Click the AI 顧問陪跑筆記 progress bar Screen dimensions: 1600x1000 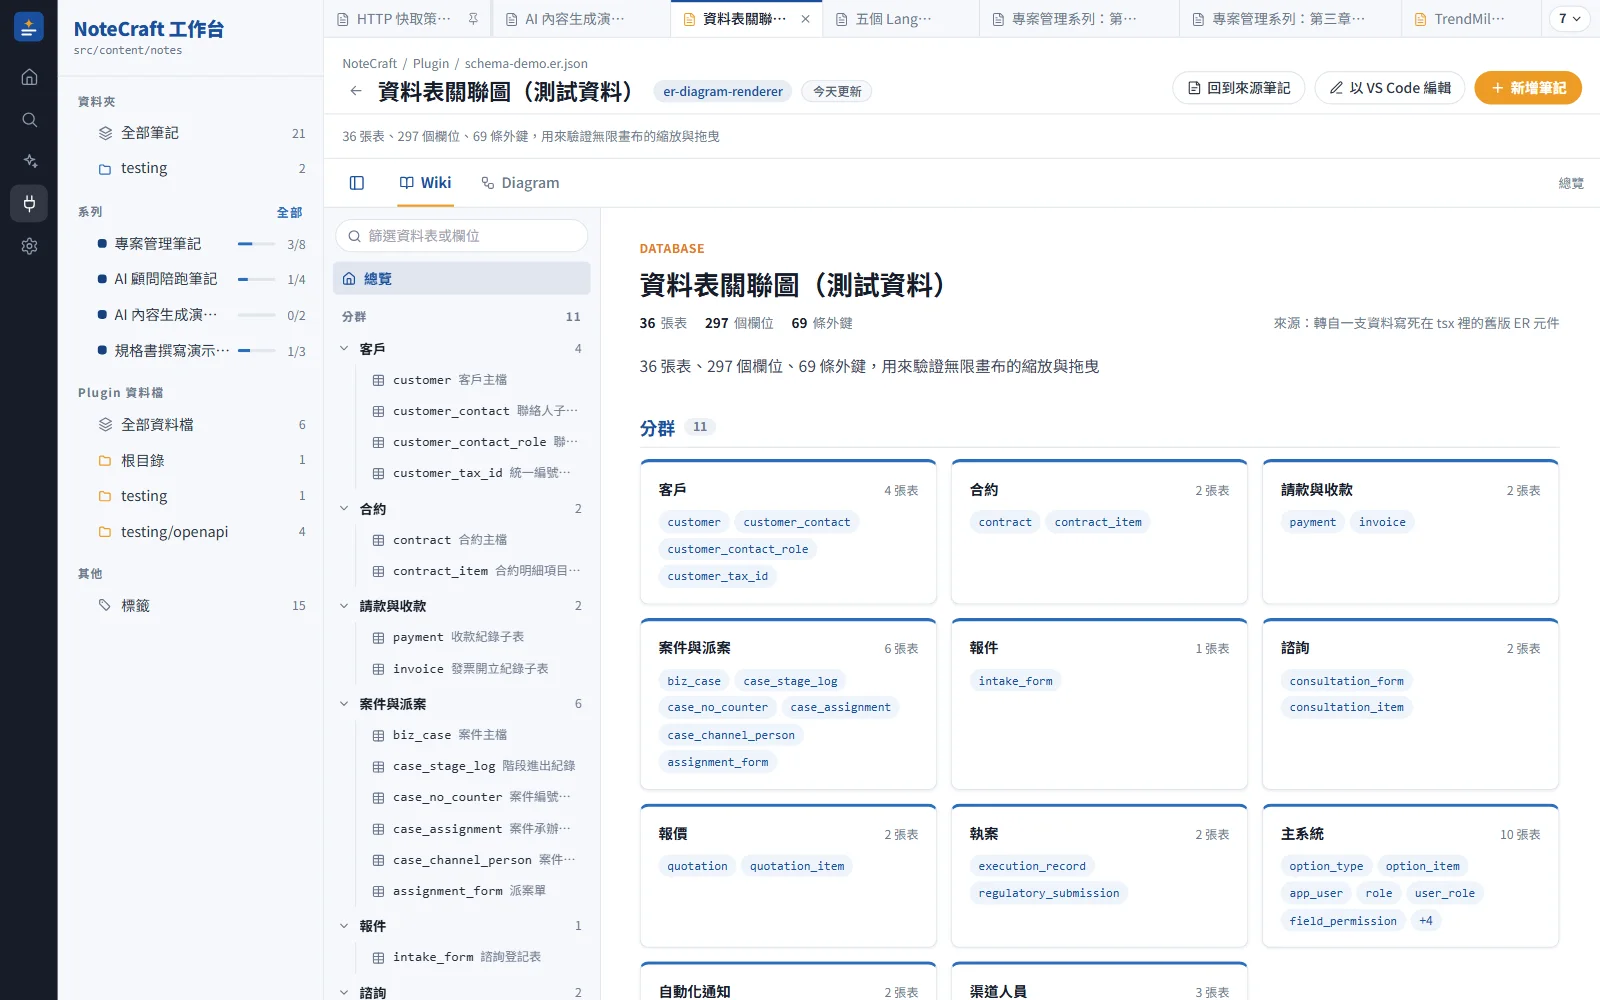click(x=257, y=279)
